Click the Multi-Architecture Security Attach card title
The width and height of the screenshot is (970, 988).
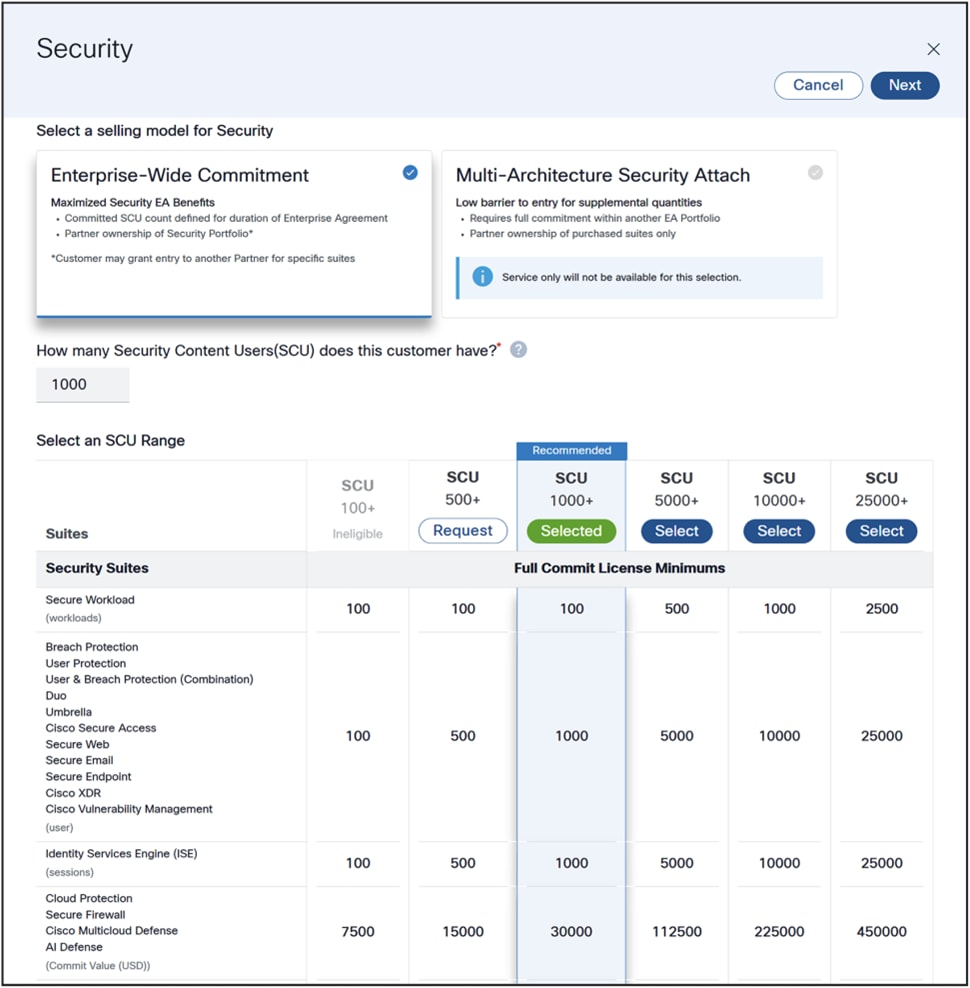[x=603, y=175]
